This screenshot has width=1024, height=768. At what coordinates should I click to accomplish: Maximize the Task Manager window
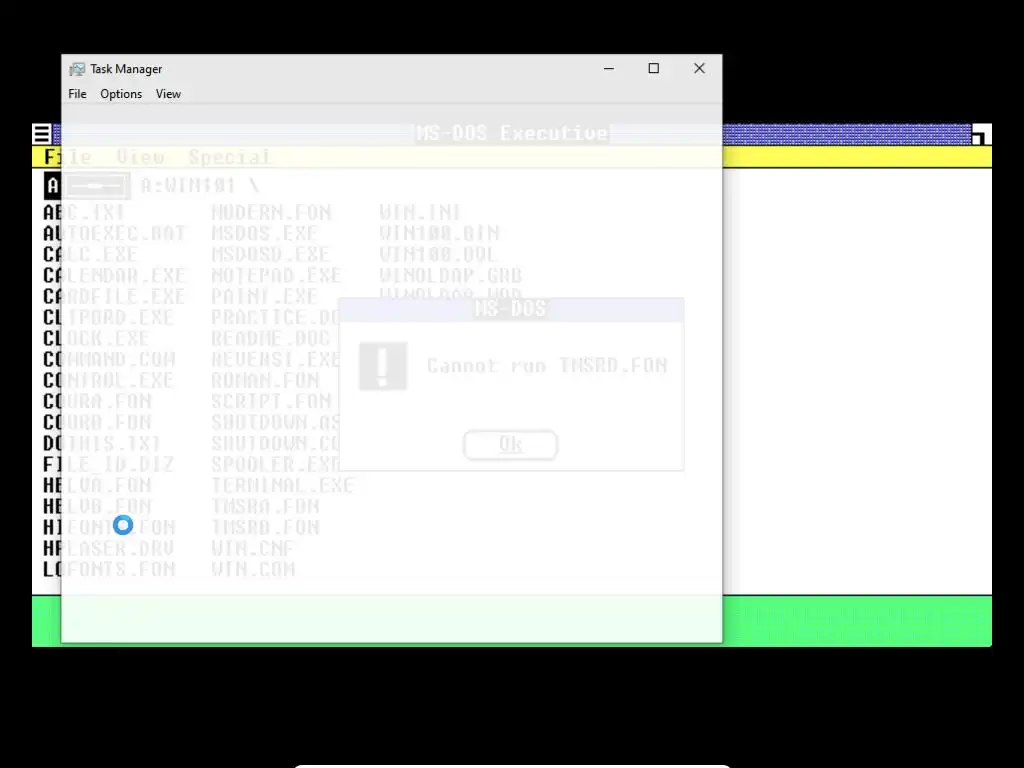point(654,69)
